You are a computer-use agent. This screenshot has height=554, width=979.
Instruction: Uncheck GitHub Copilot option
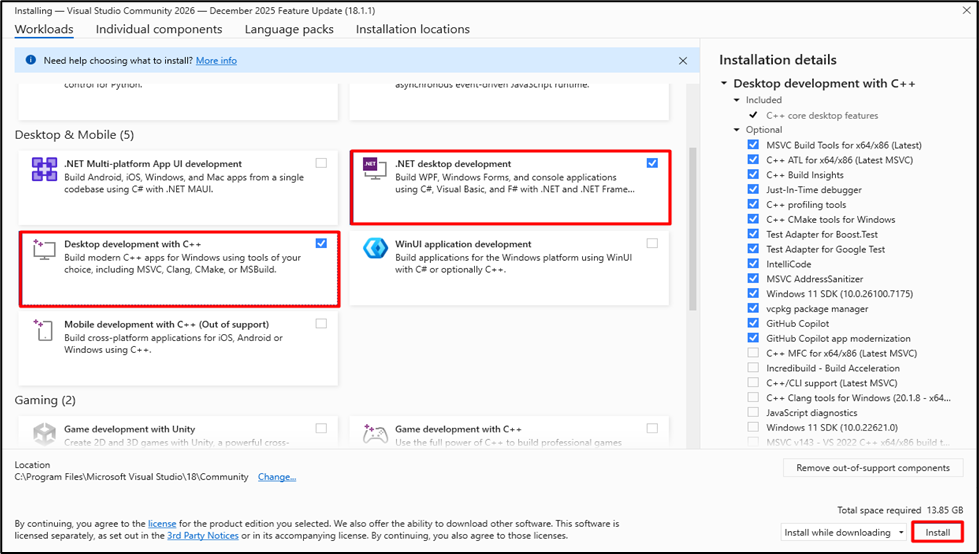[753, 323]
